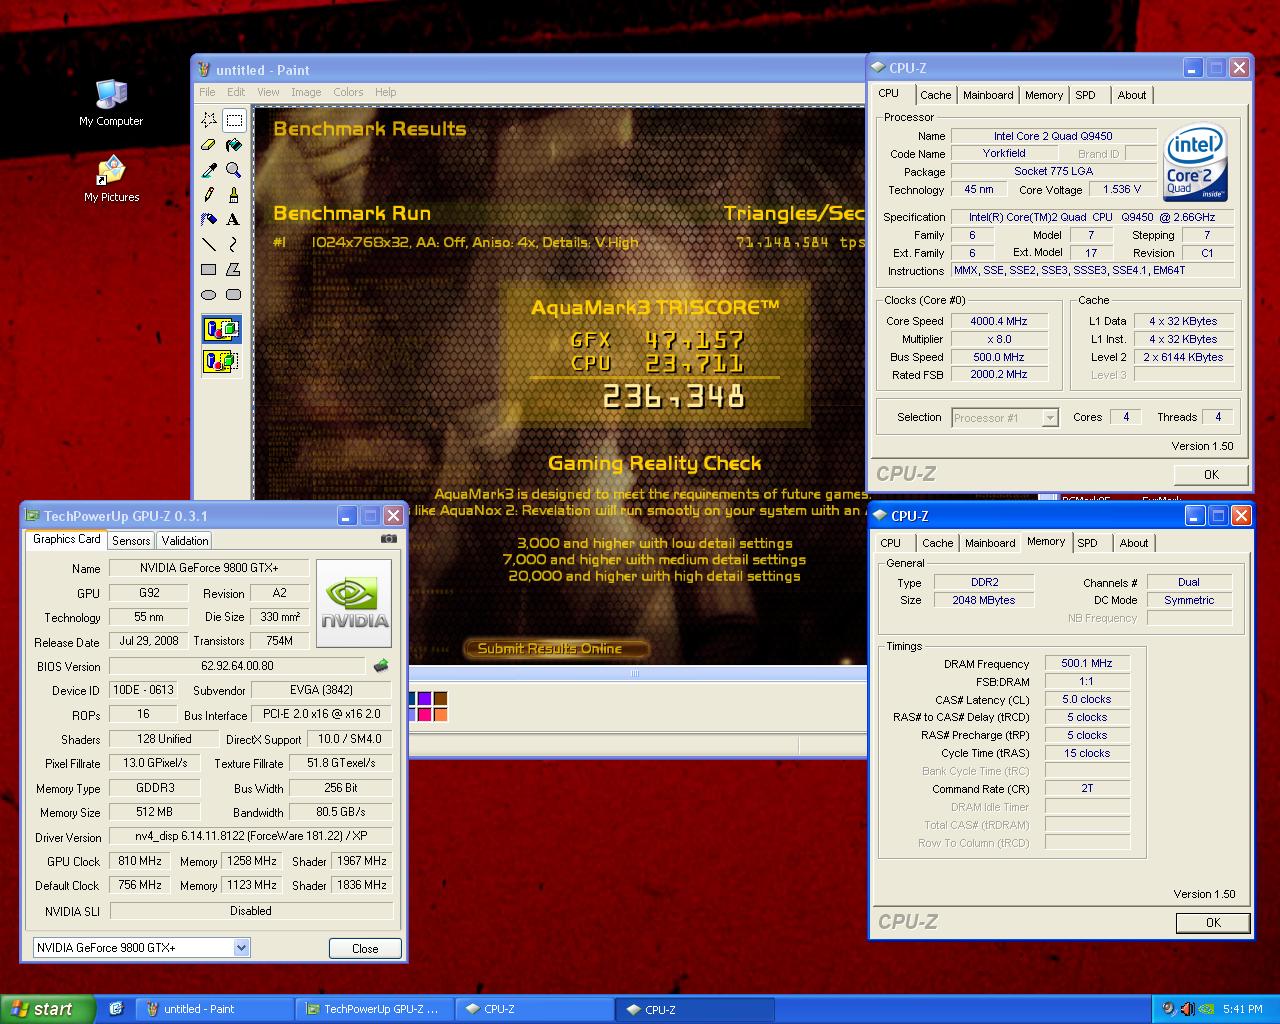Pick the brown color swatch in Paint palette
Viewport: 1280px width, 1024px height.
(x=440, y=698)
